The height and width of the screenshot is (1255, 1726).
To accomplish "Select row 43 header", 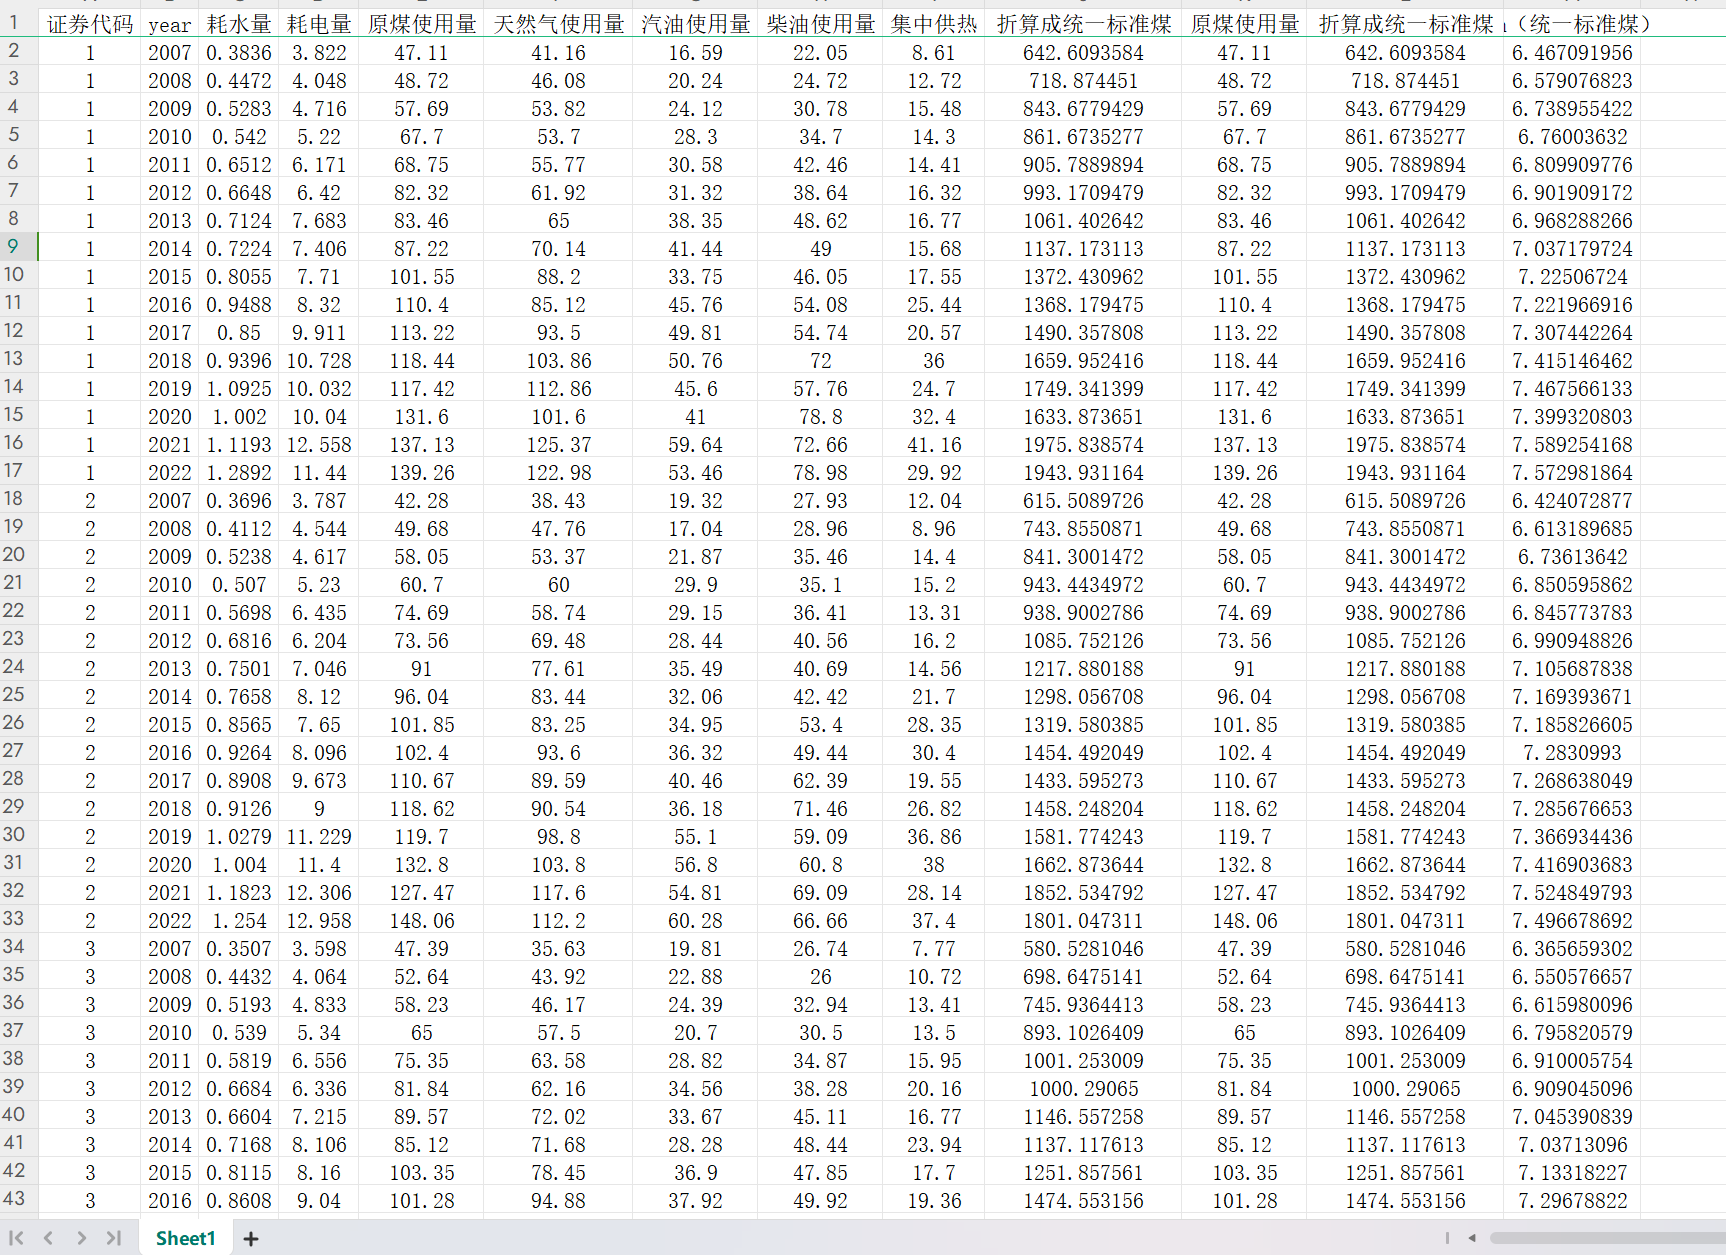I will (14, 1198).
